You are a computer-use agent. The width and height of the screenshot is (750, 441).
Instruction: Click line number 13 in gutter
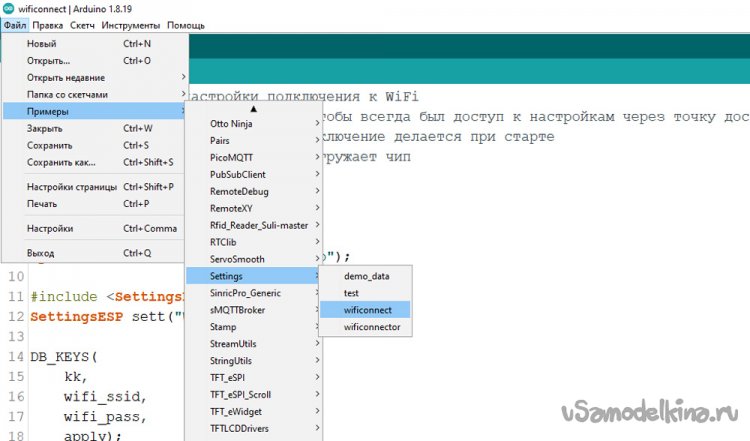point(16,337)
